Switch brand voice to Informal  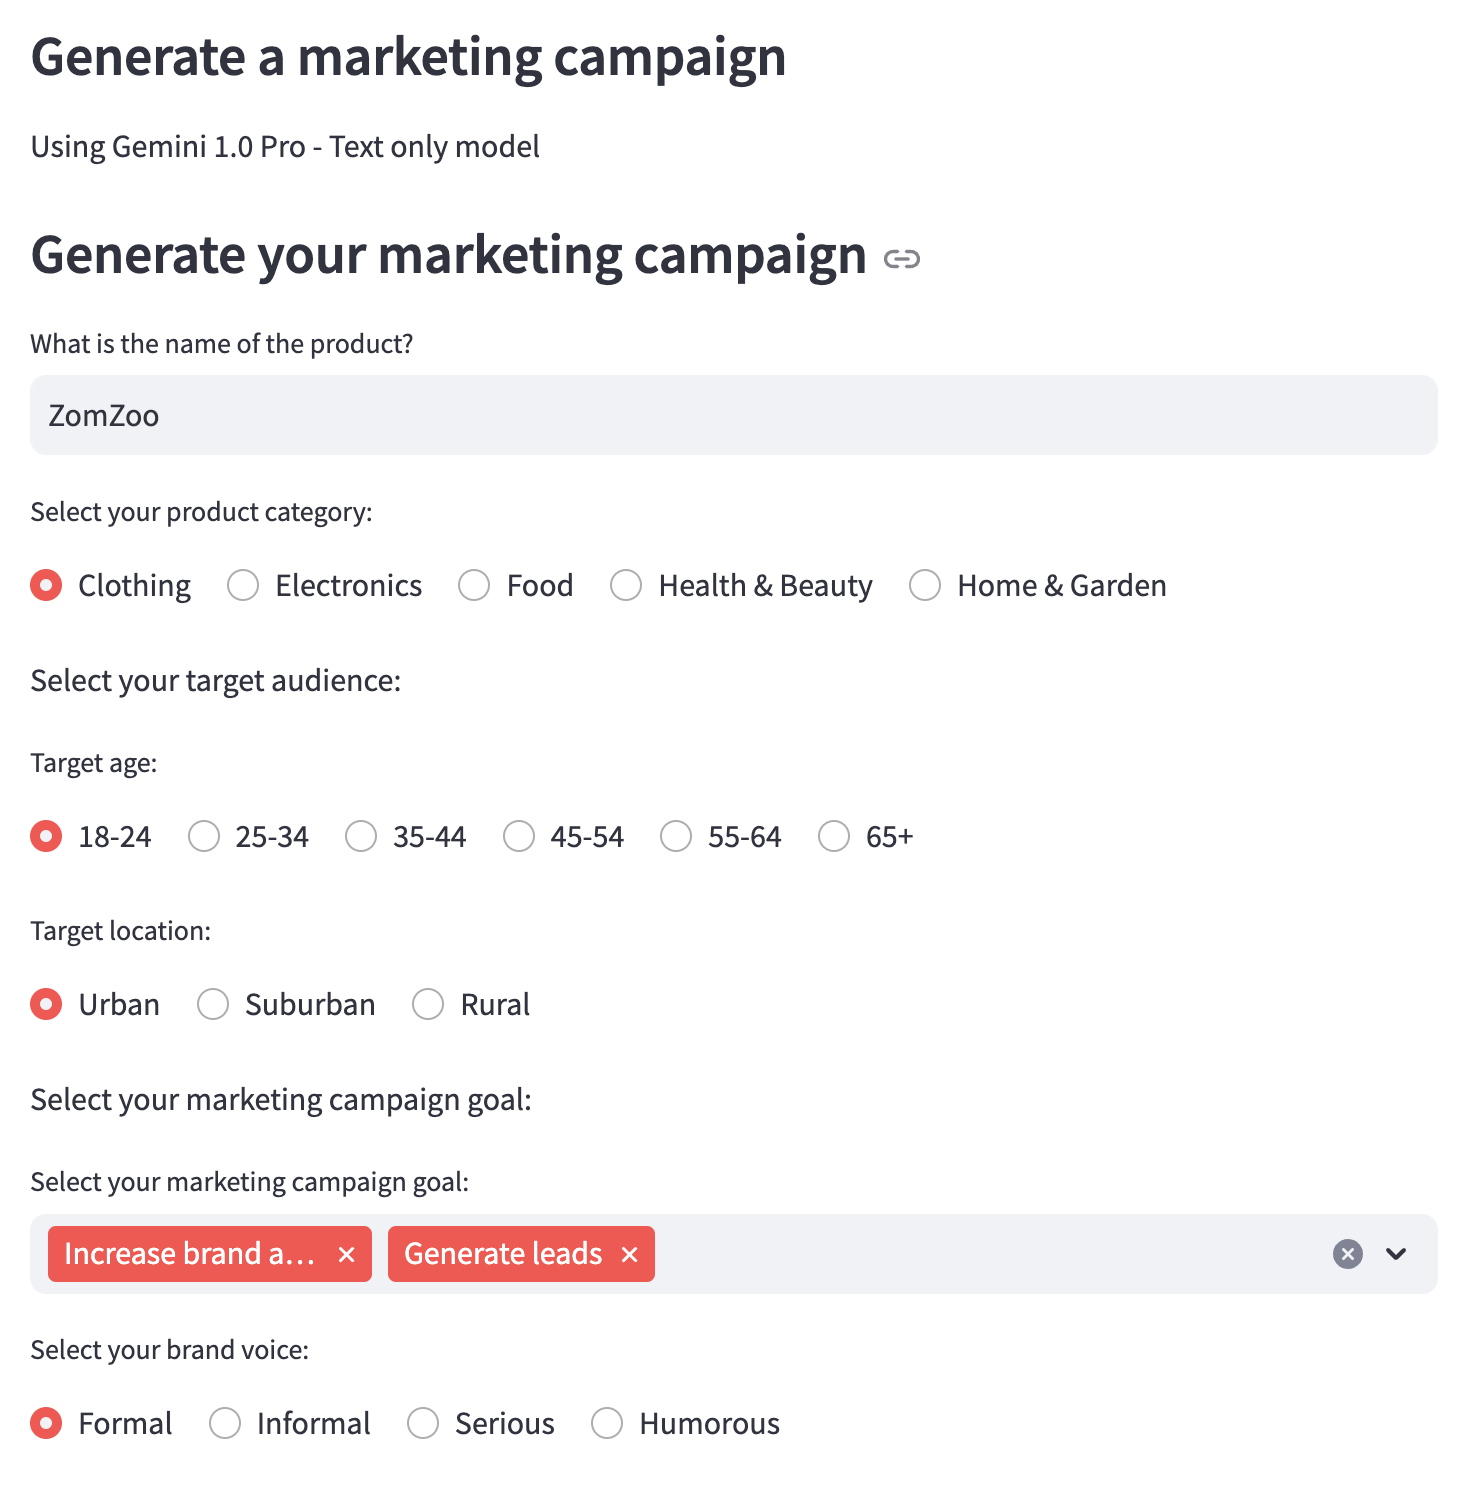click(x=225, y=1424)
